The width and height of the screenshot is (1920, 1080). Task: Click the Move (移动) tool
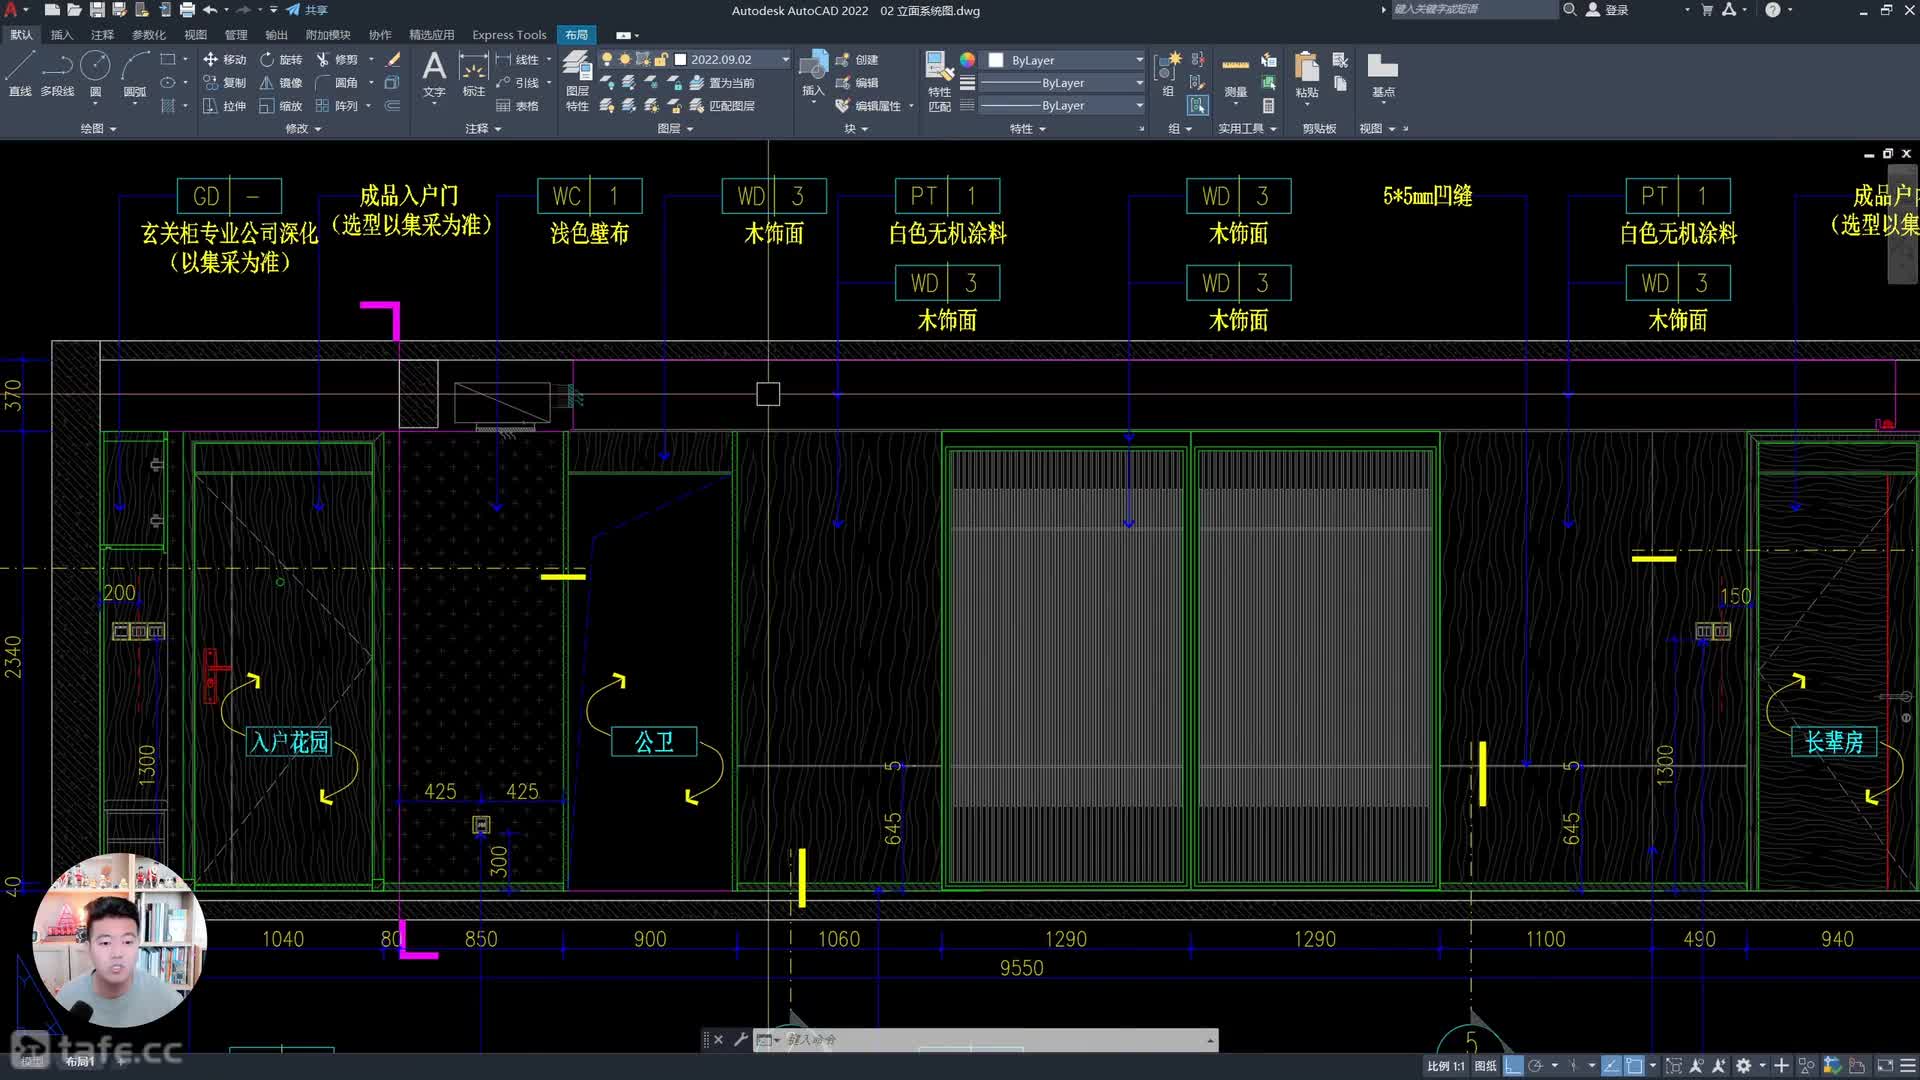(x=225, y=60)
